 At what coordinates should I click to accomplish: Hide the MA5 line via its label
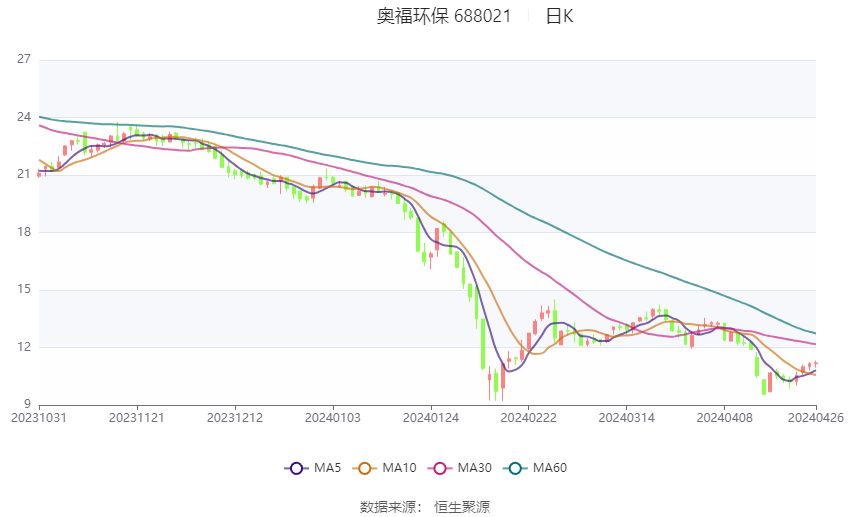(327, 468)
